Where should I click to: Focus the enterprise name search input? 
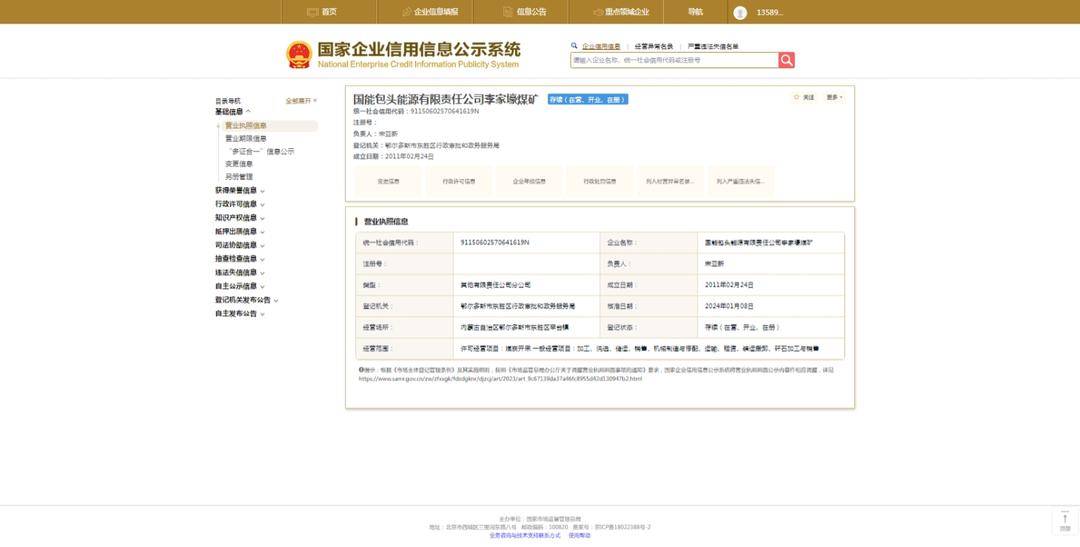tap(674, 60)
